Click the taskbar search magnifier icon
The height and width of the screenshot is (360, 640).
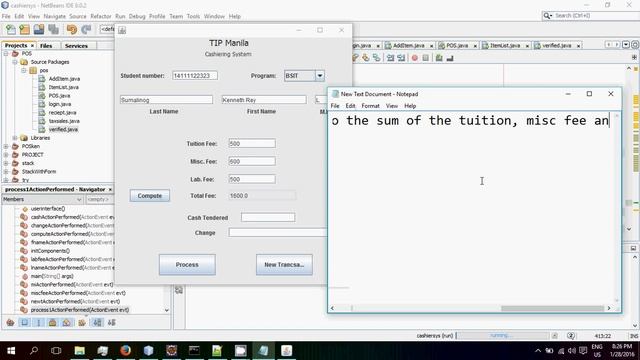[x=34, y=351]
